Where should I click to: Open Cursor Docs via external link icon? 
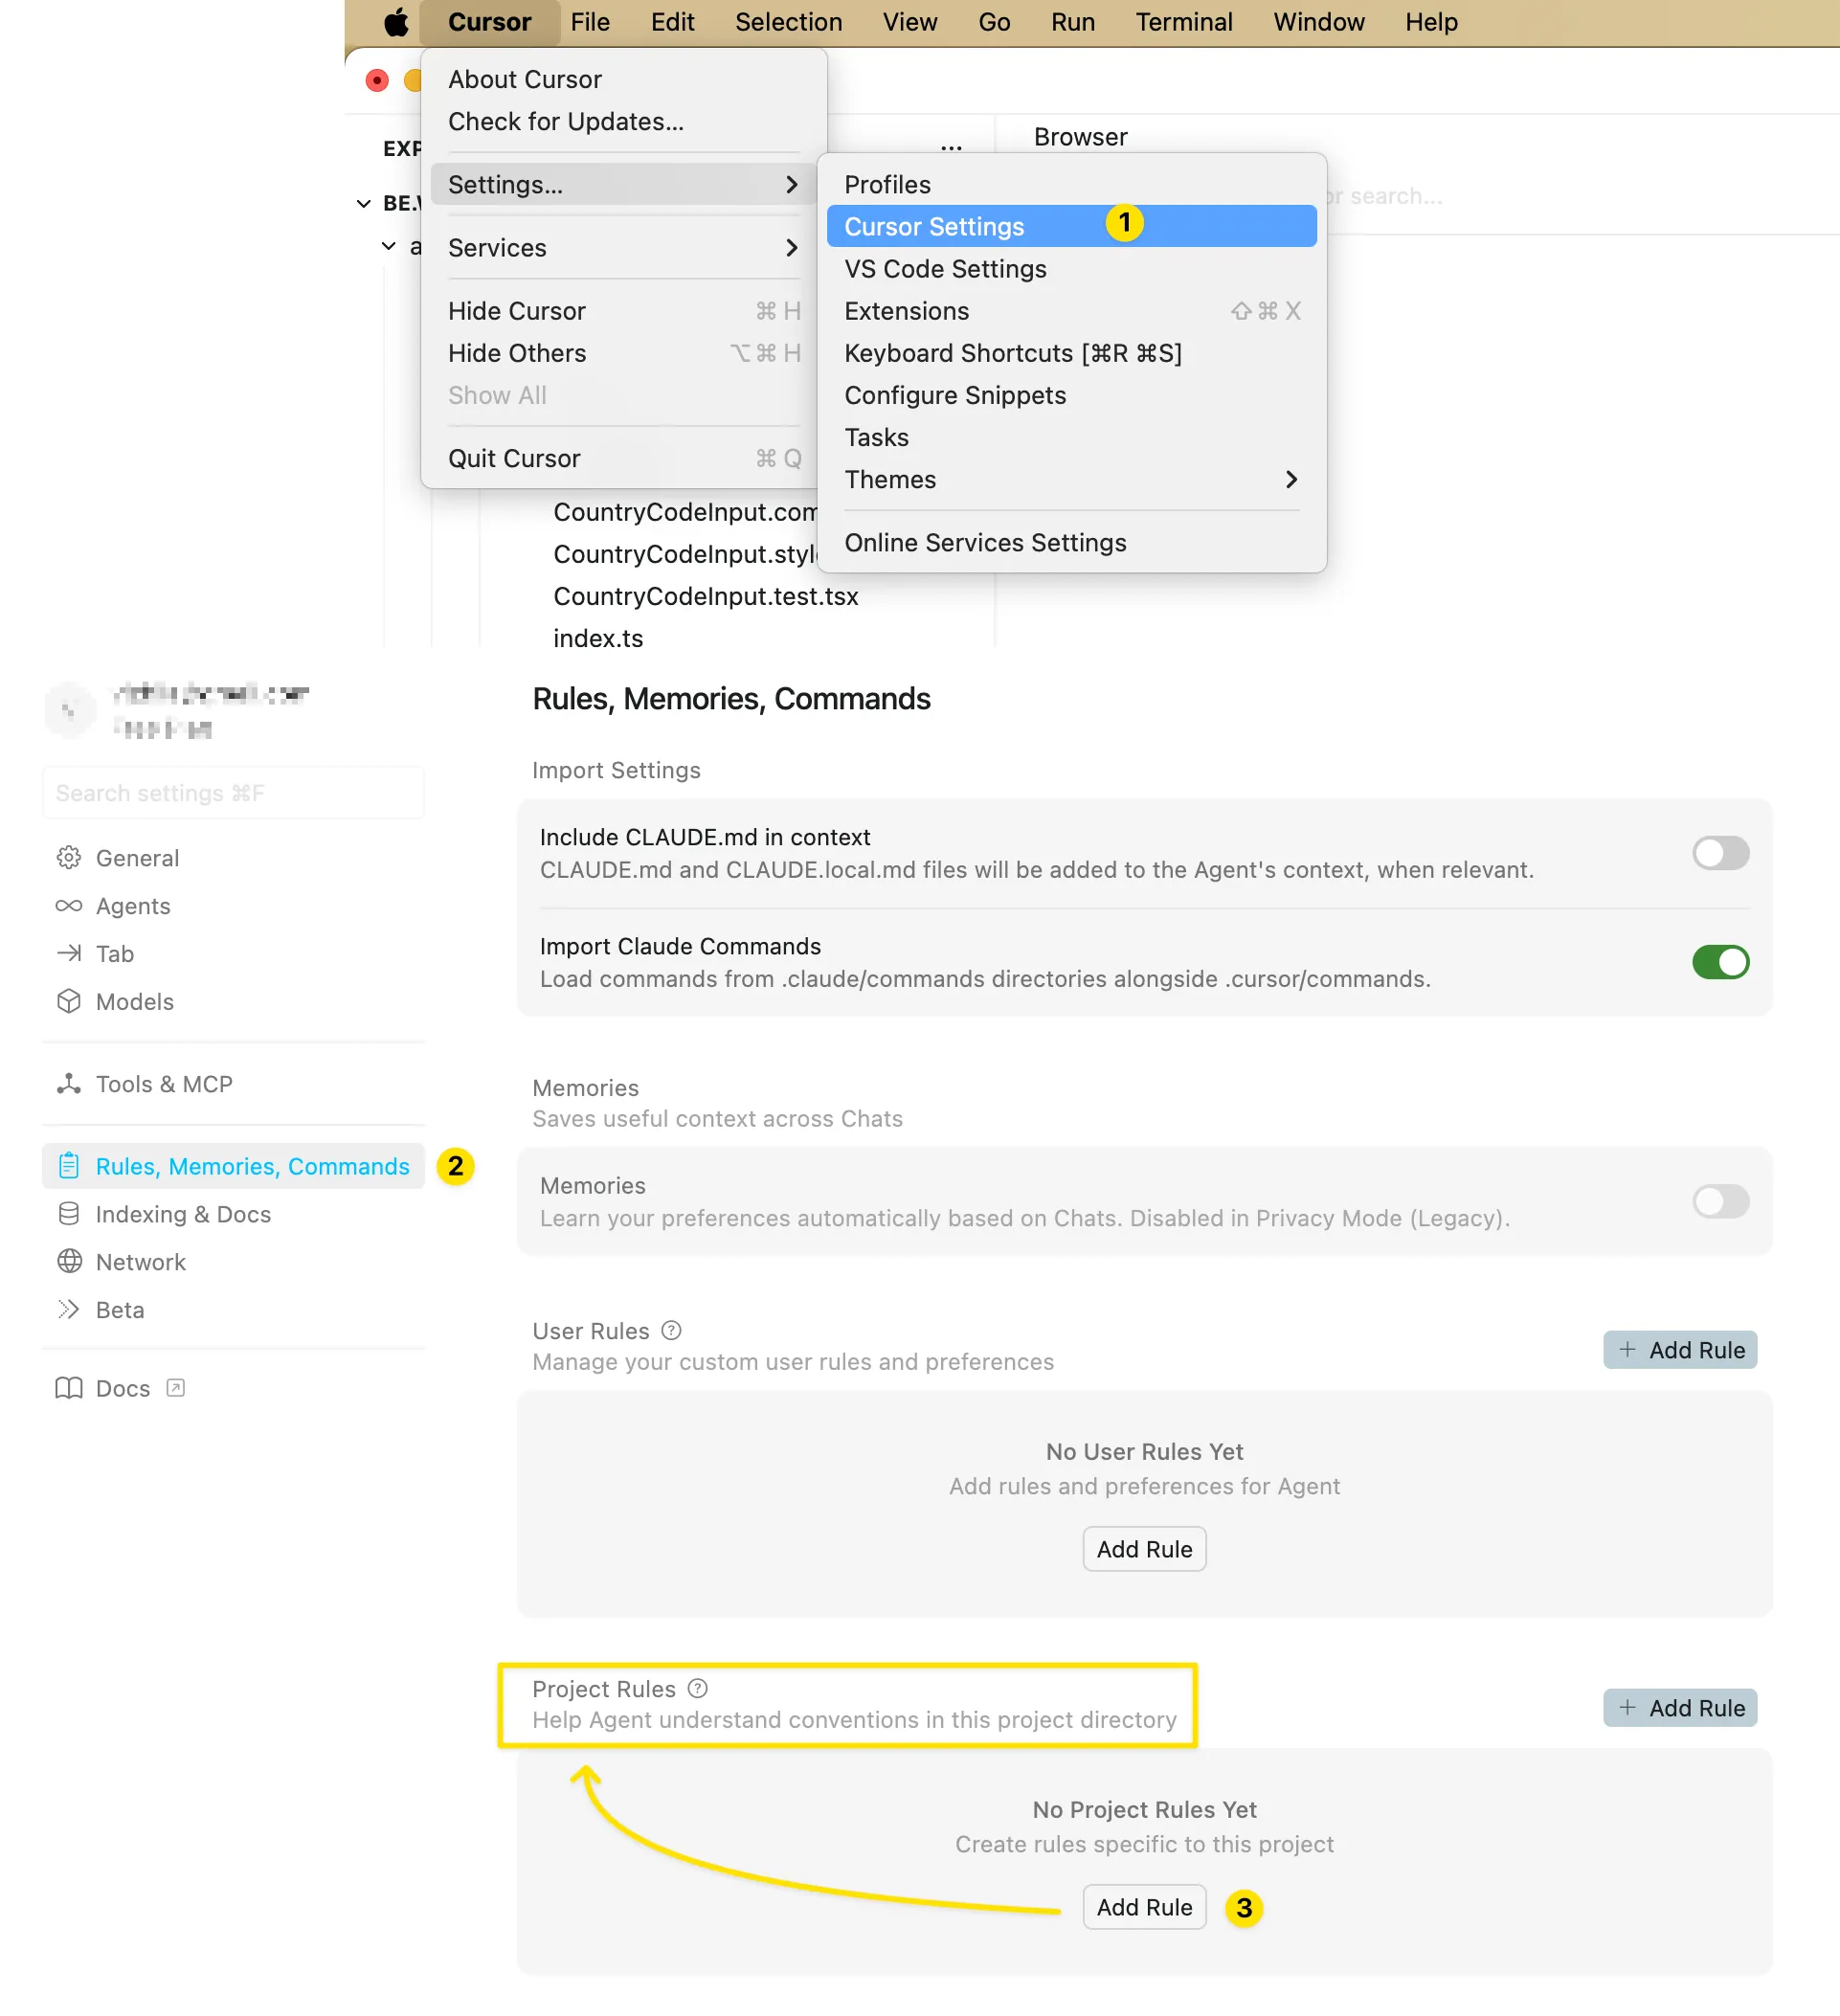pos(176,1388)
